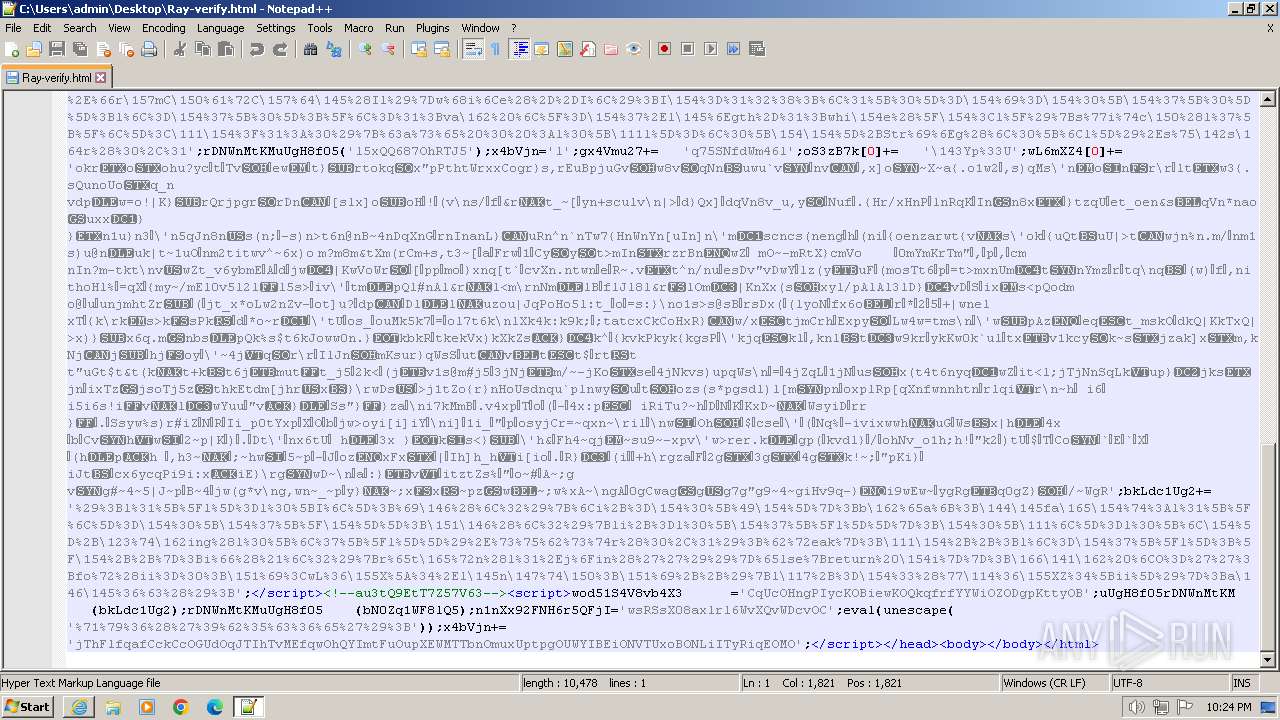
Task: Cut the selection using scissors icon
Action: point(179,49)
